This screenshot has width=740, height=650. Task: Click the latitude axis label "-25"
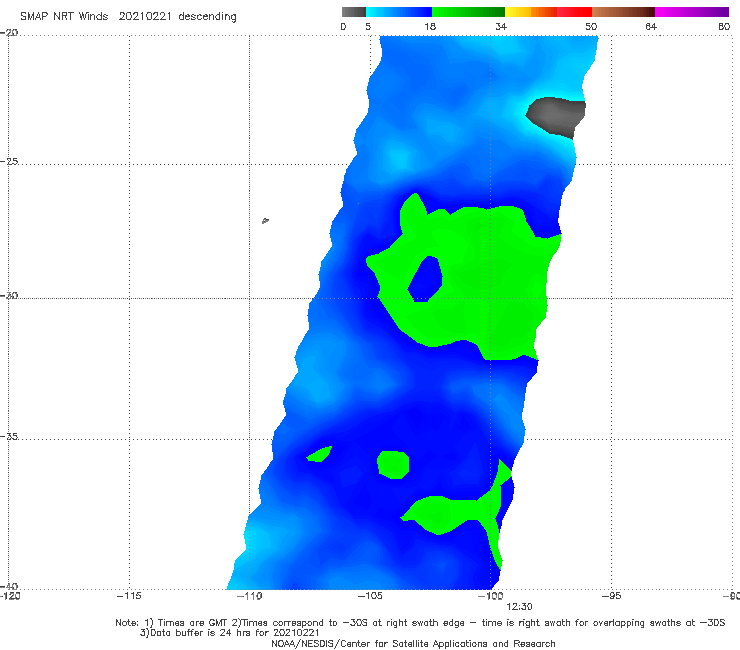click(9, 162)
